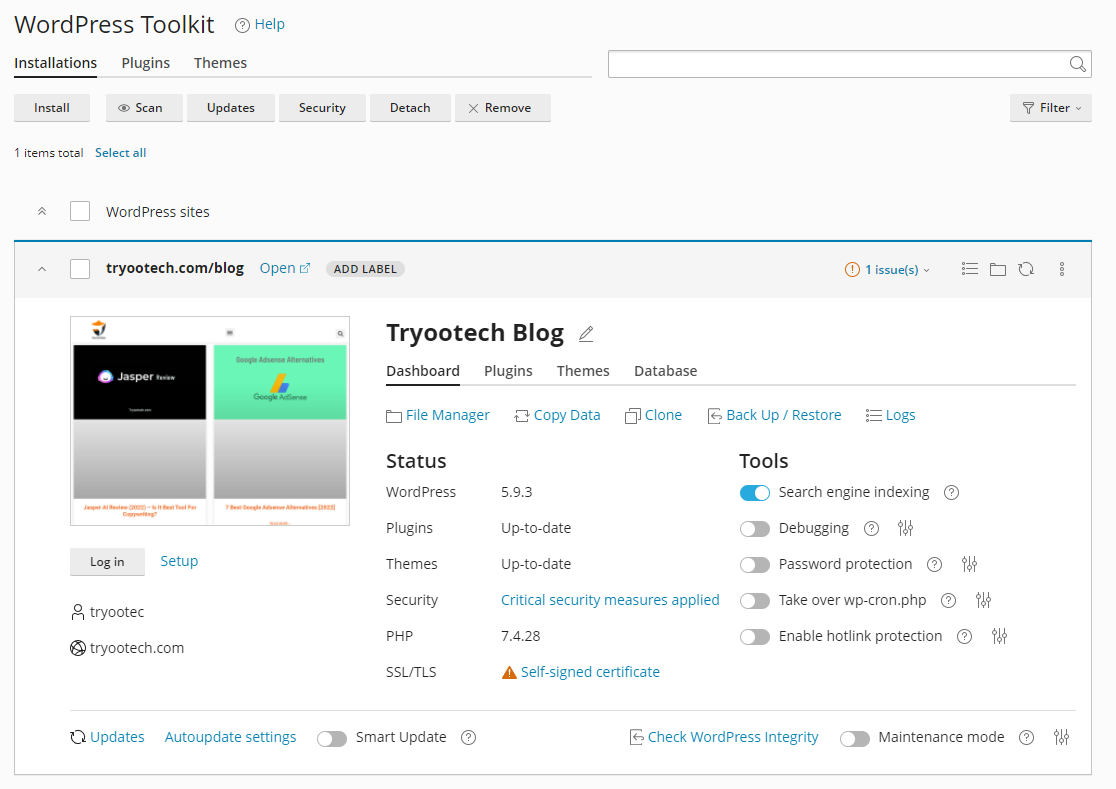Click the help icon next to Debugging
This screenshot has width=1116, height=789.
(x=871, y=529)
